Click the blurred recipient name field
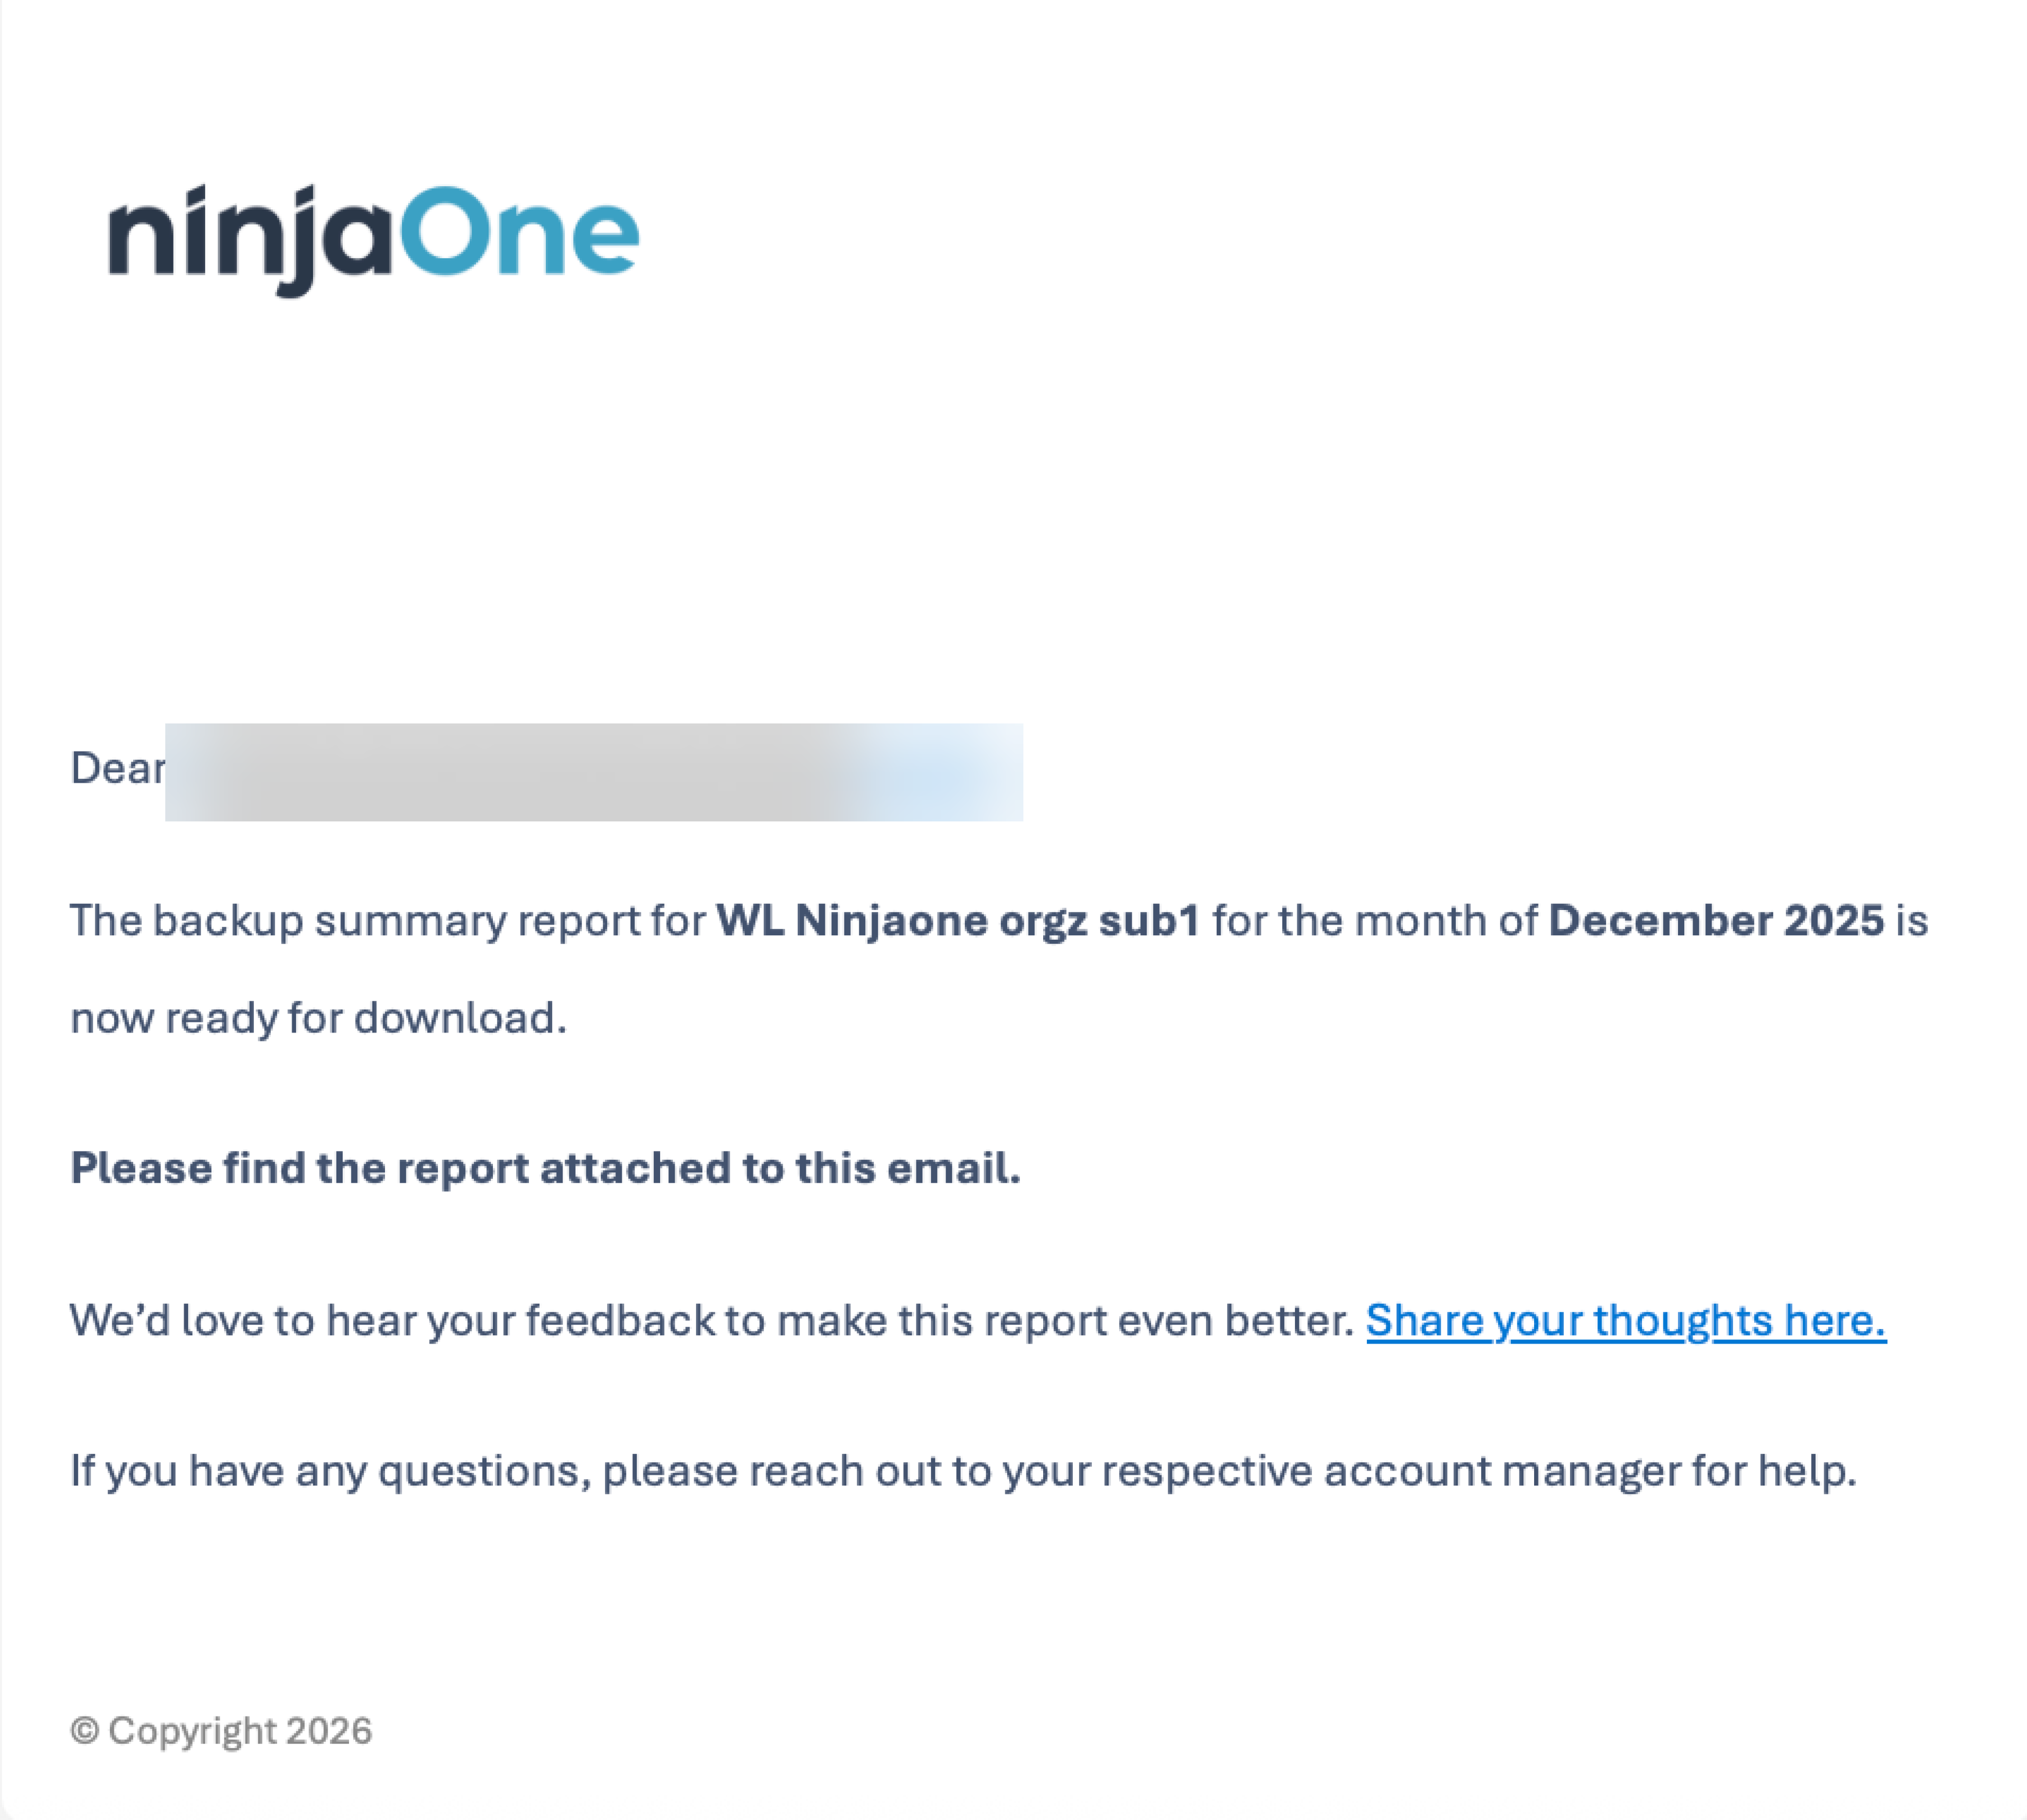Image resolution: width=2027 pixels, height=1820 pixels. tap(593, 772)
